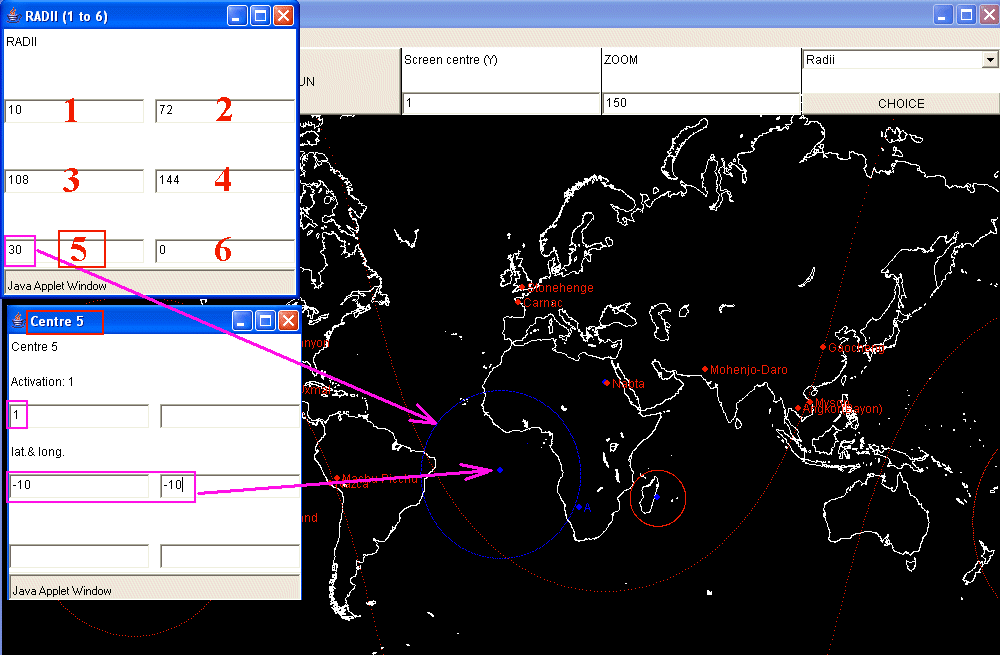Click the Activation field containing 1
The image size is (1000, 655).
79,416
